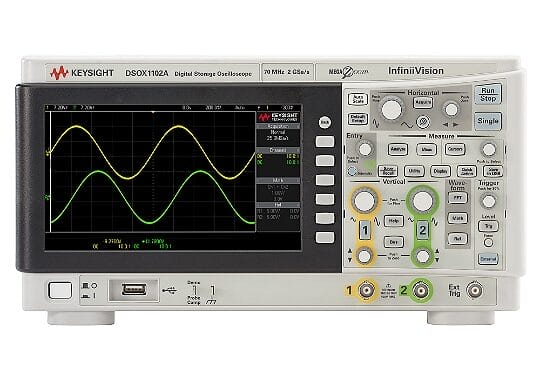Tap the horizontal zoom magnifier key
Image resolution: width=540 pixels, height=391 pixels.
tap(423, 121)
